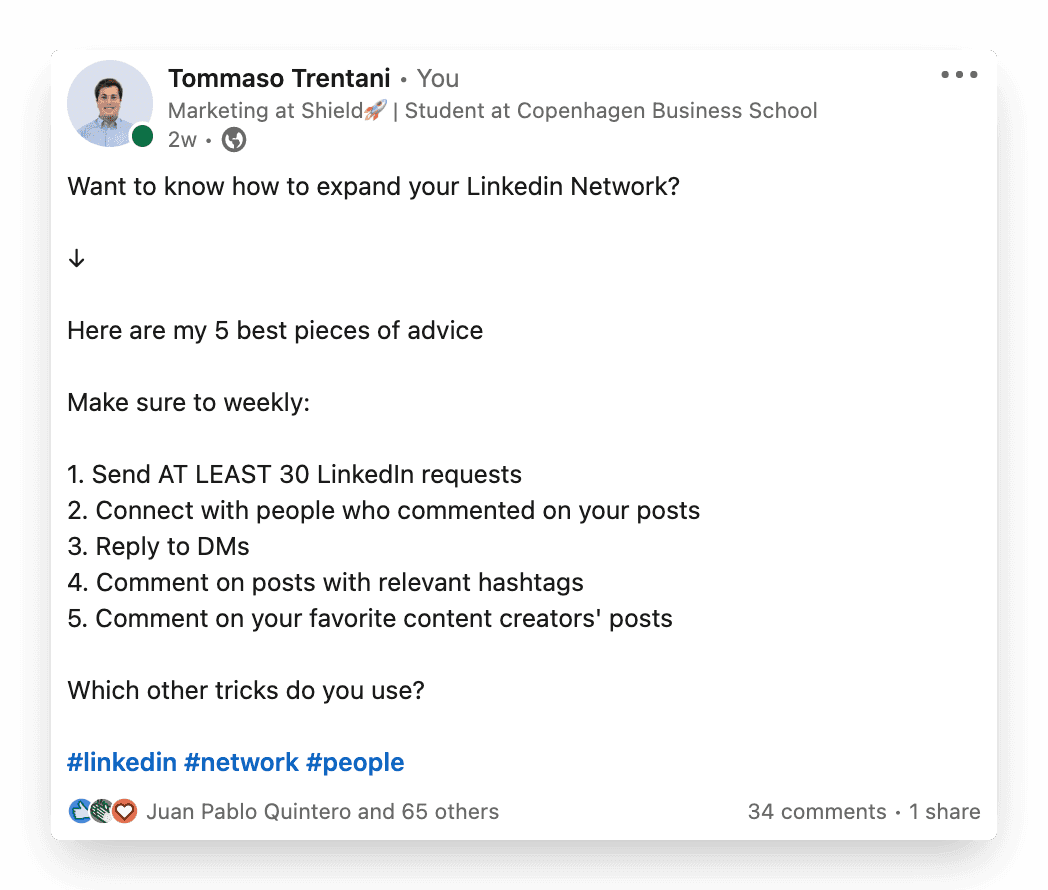Screen dimensions: 1048x890
Task: Open Tommaso Trentani's profile picture
Action: (110, 104)
